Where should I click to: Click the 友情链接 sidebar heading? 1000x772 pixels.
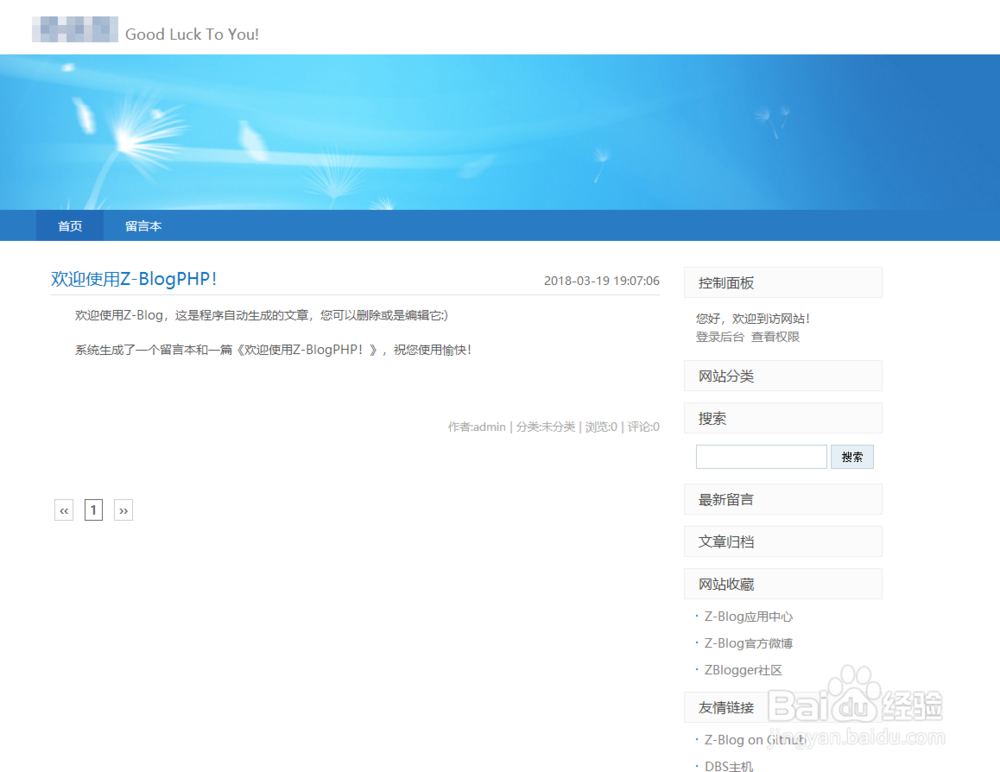783,708
